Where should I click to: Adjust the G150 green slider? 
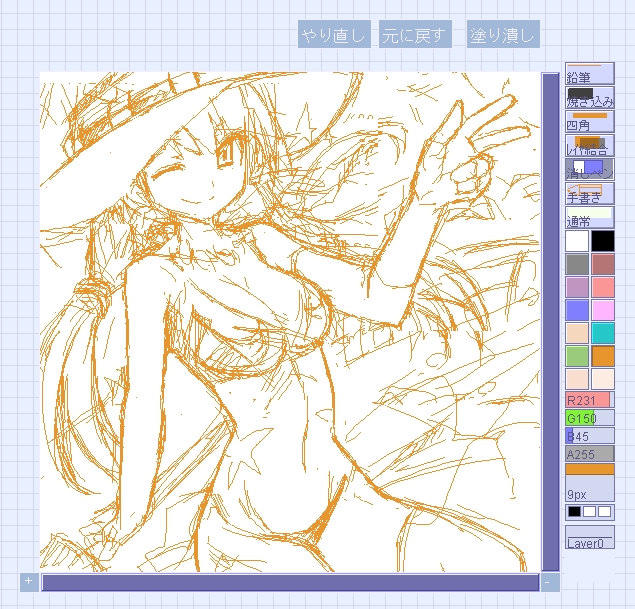(590, 417)
